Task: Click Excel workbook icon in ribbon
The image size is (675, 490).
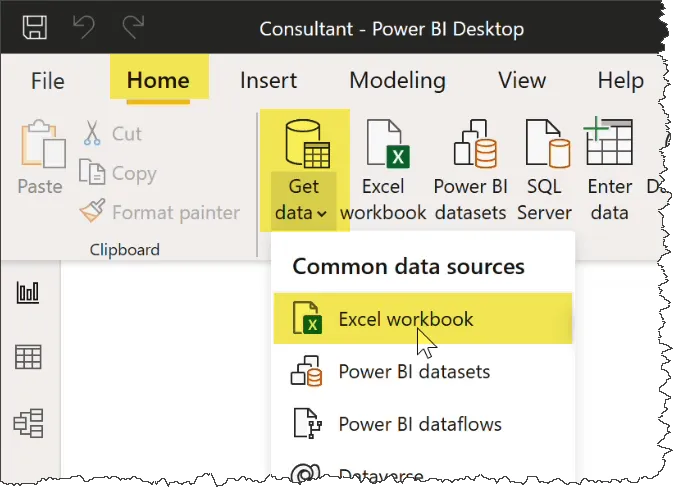Action: point(383,145)
